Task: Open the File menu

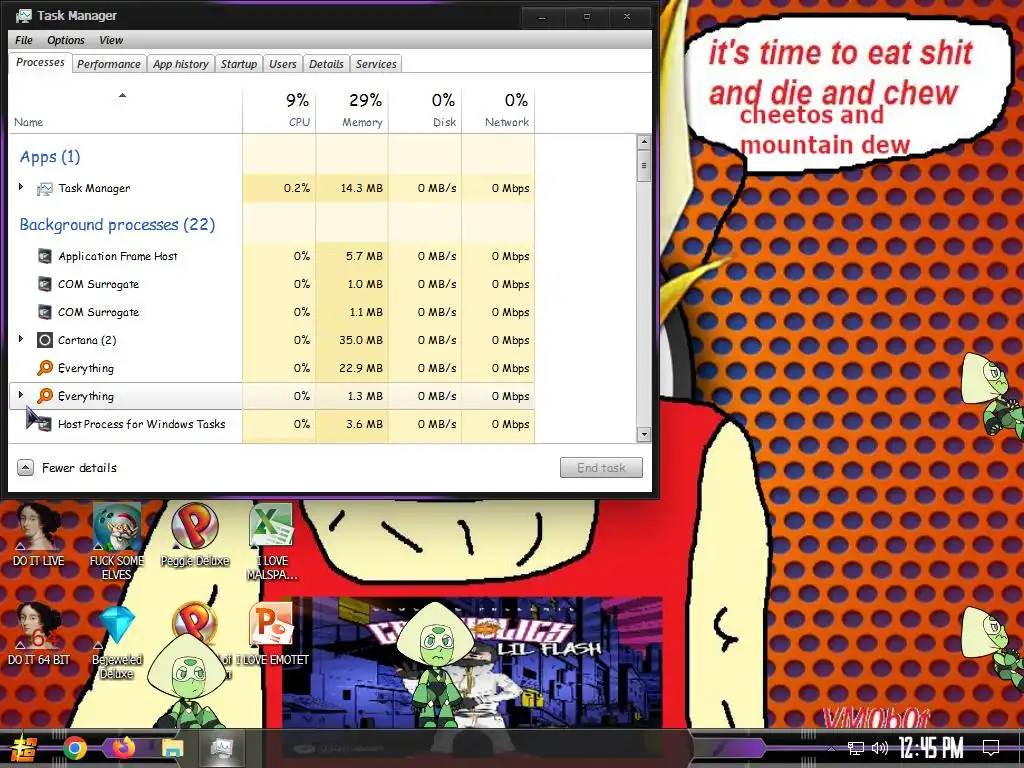Action: 24,40
